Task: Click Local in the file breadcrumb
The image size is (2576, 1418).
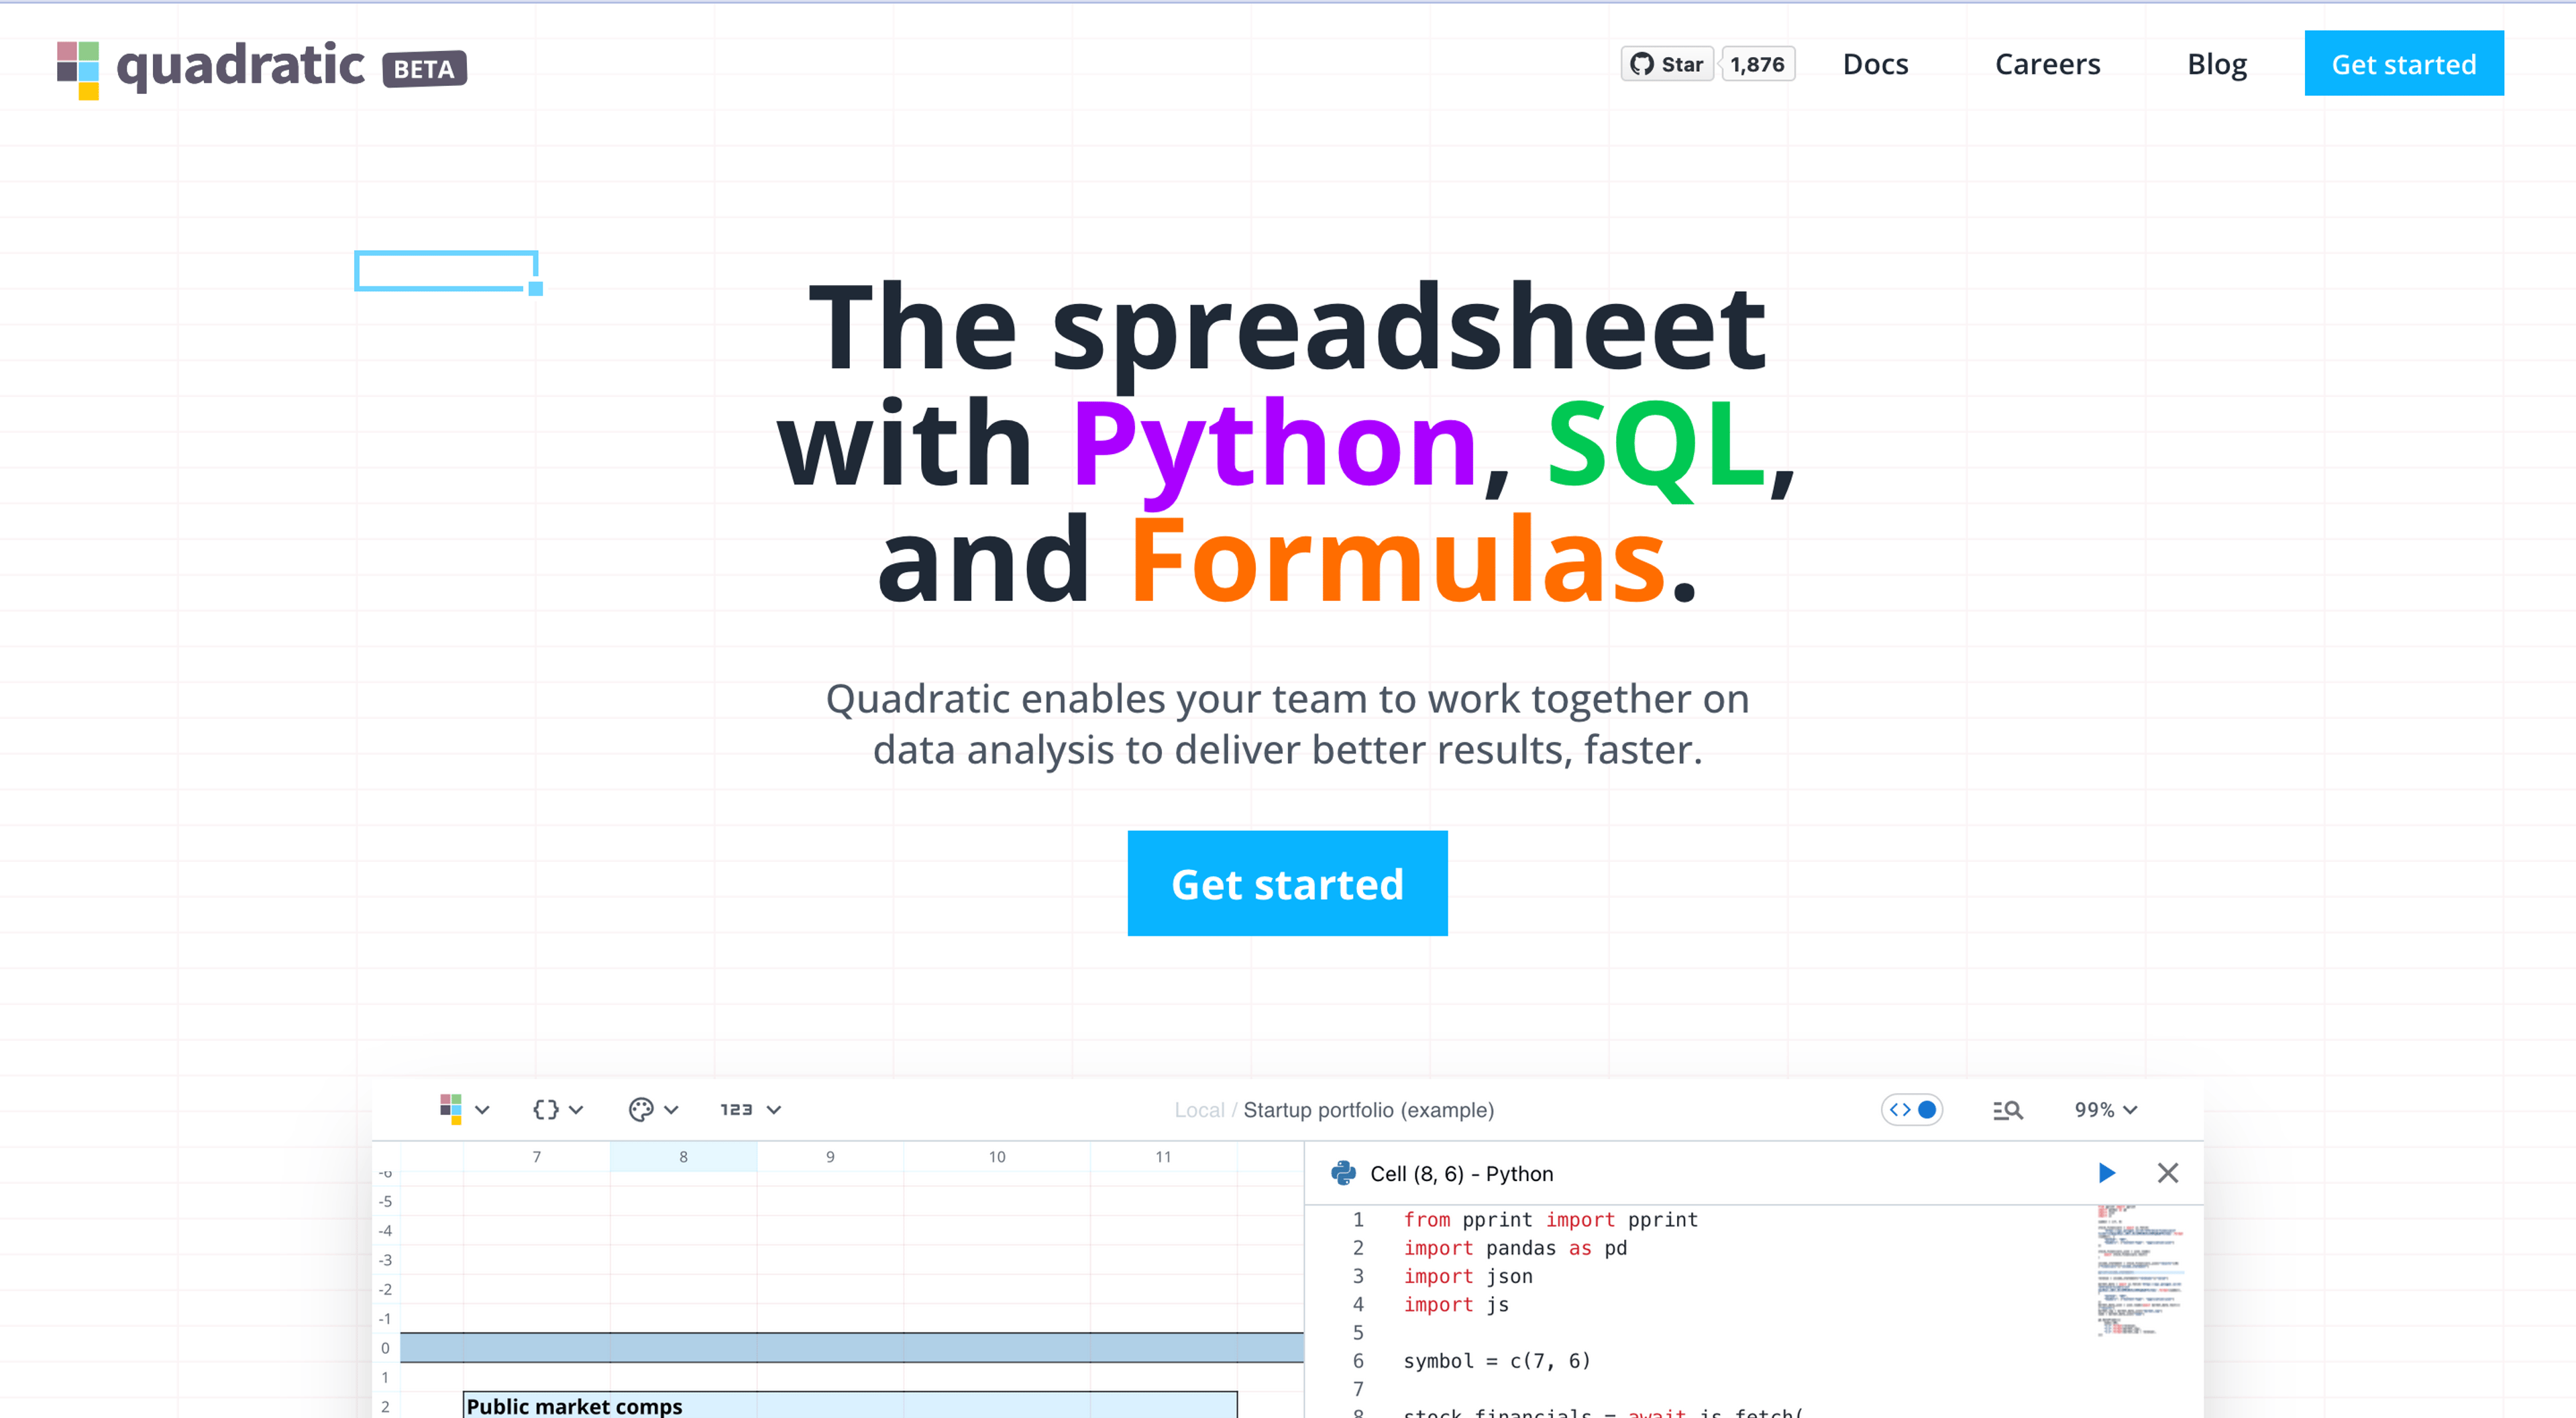Action: tap(1199, 1110)
